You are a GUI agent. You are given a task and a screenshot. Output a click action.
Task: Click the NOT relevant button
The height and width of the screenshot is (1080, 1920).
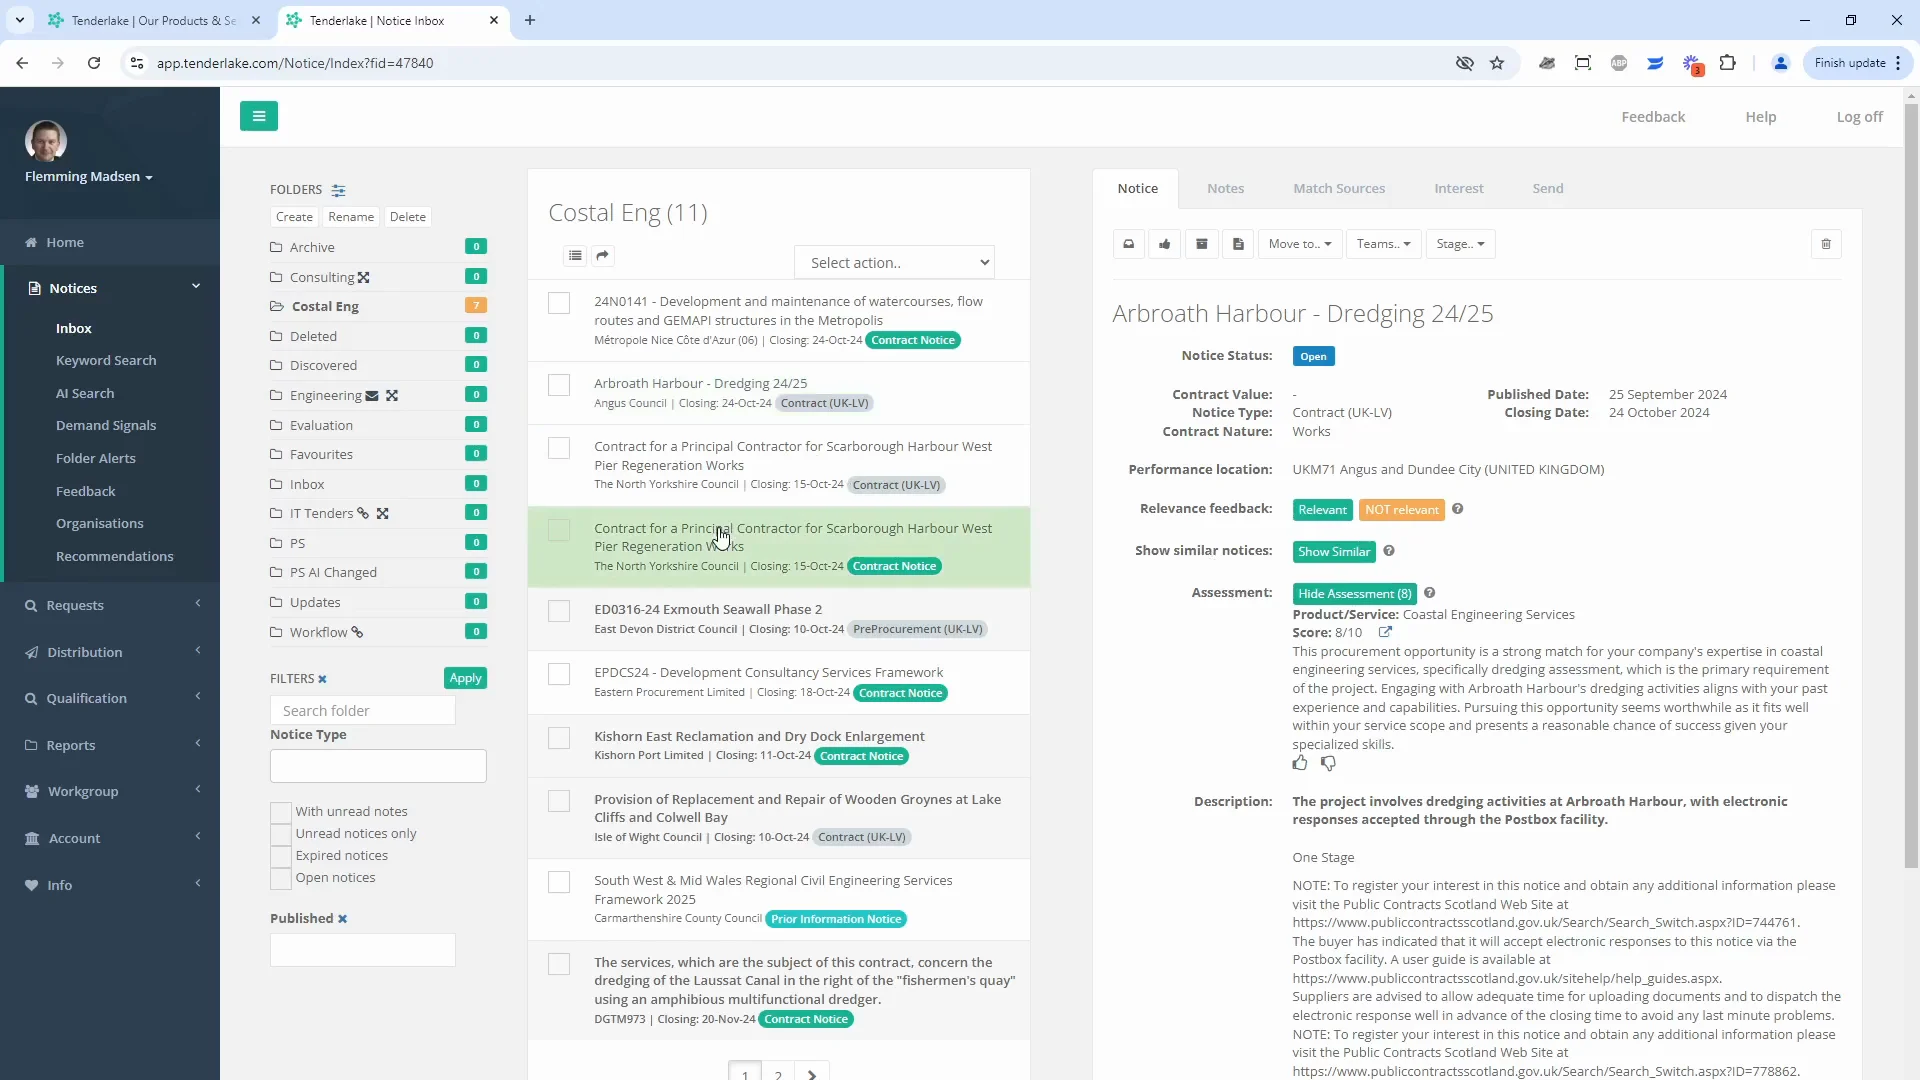1401,510
